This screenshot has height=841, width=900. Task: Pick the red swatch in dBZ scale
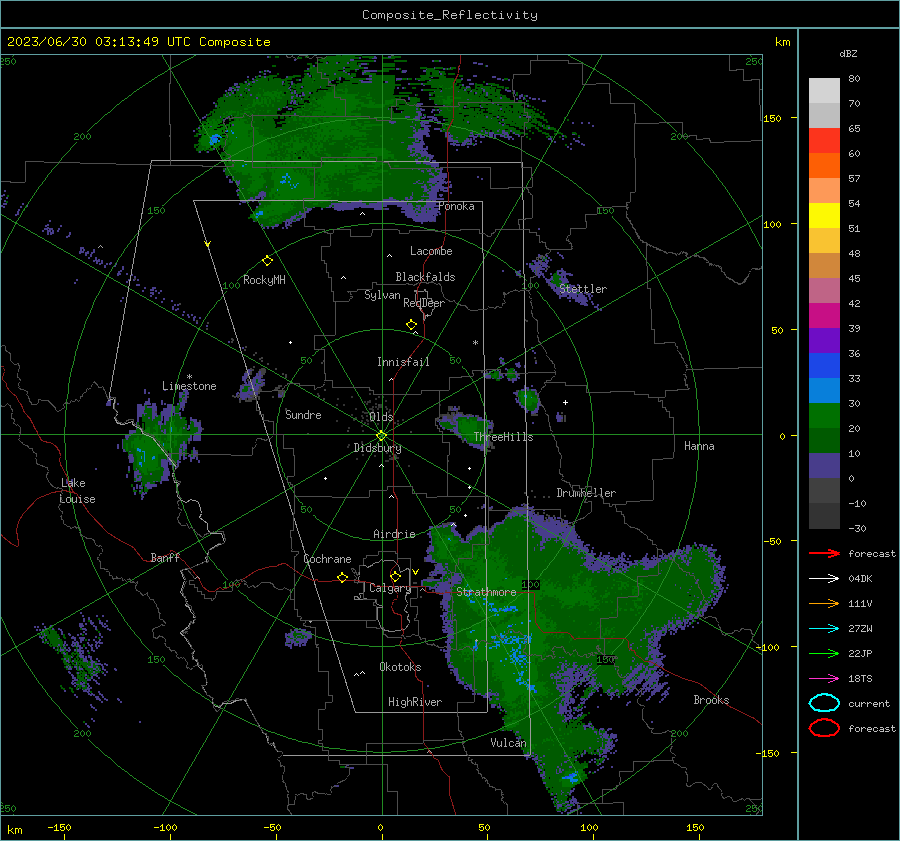pyautogui.click(x=824, y=141)
